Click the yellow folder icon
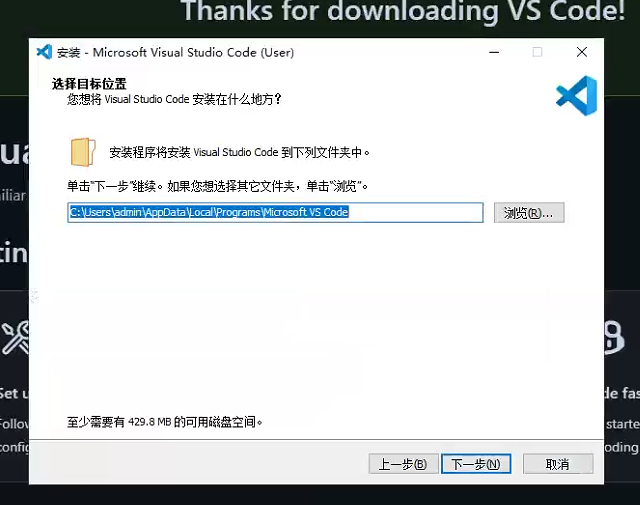Screen dimensions: 640x505 83,152
